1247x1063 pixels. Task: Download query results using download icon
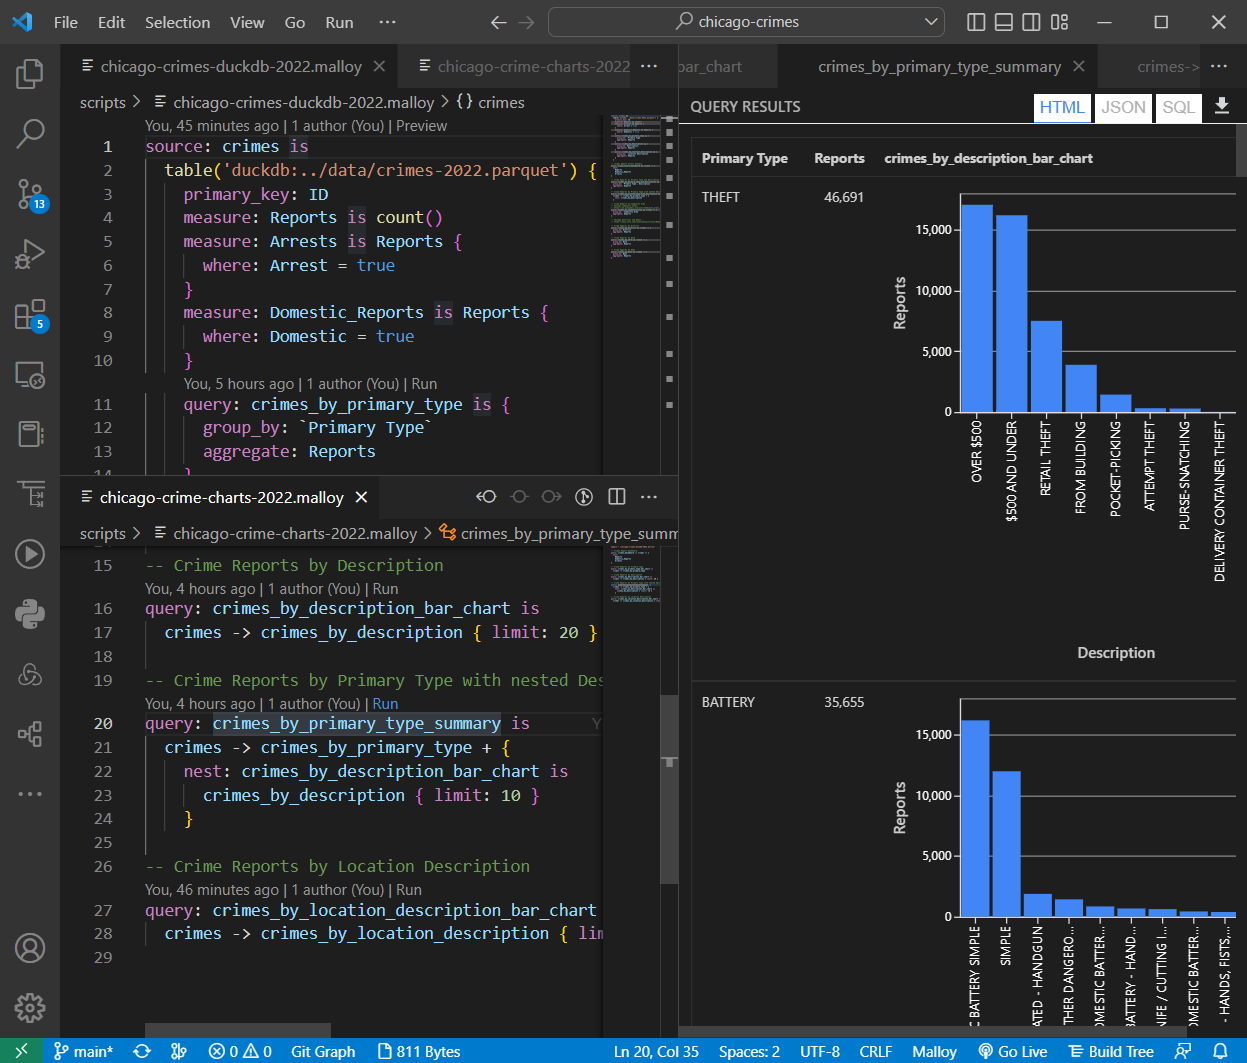1221,106
